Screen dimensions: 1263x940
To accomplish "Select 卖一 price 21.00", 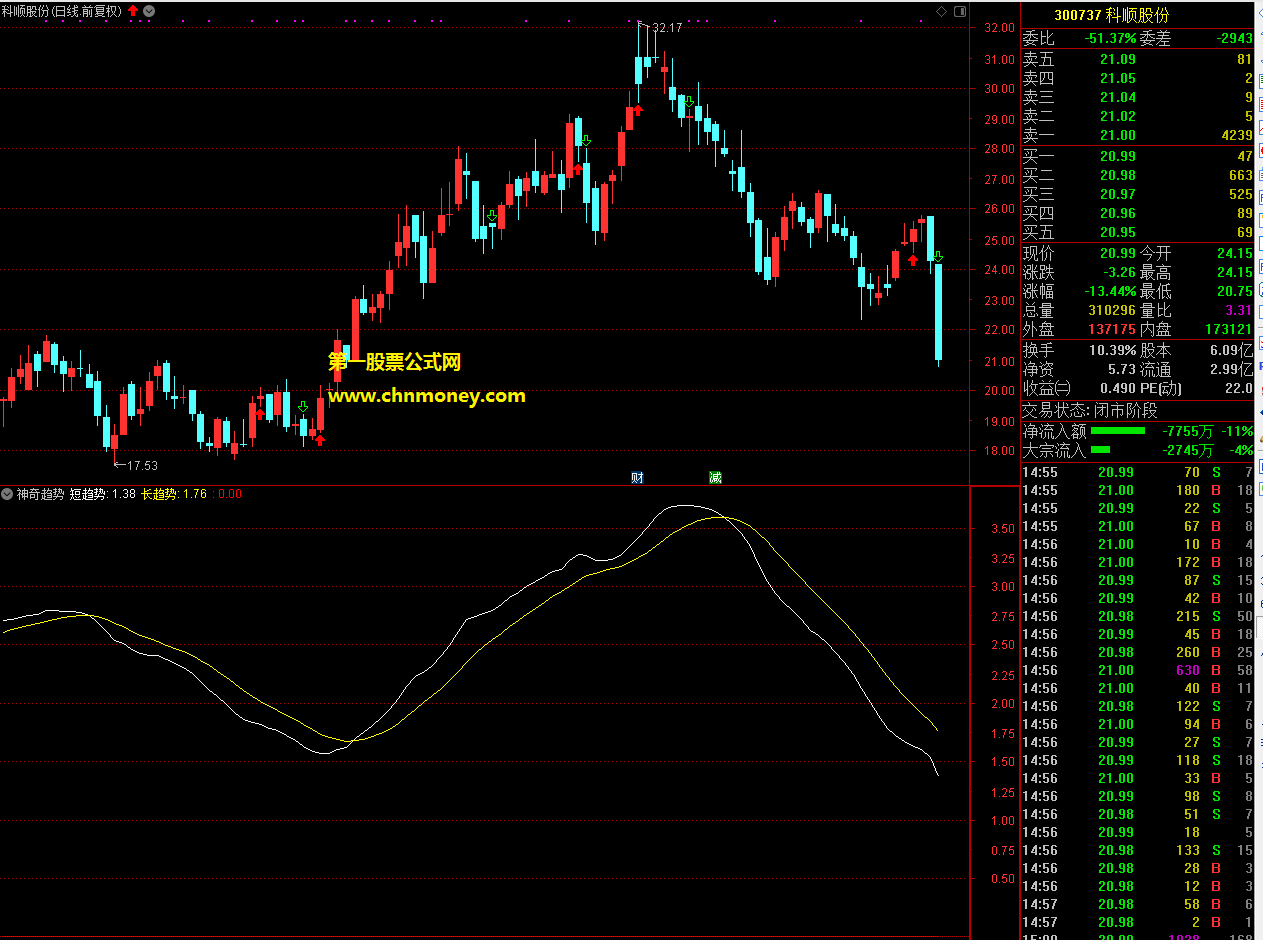I will [x=1118, y=135].
